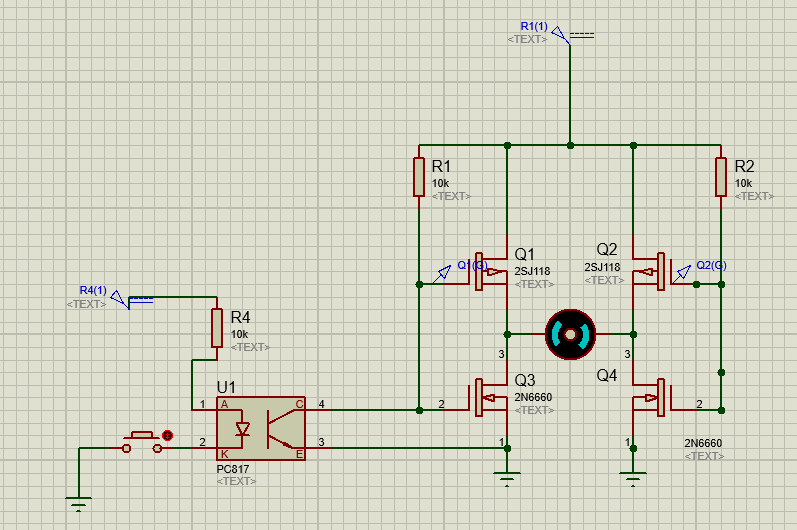The height and width of the screenshot is (530, 797).
Task: Click ground symbol below Q3
Action: pos(507,479)
